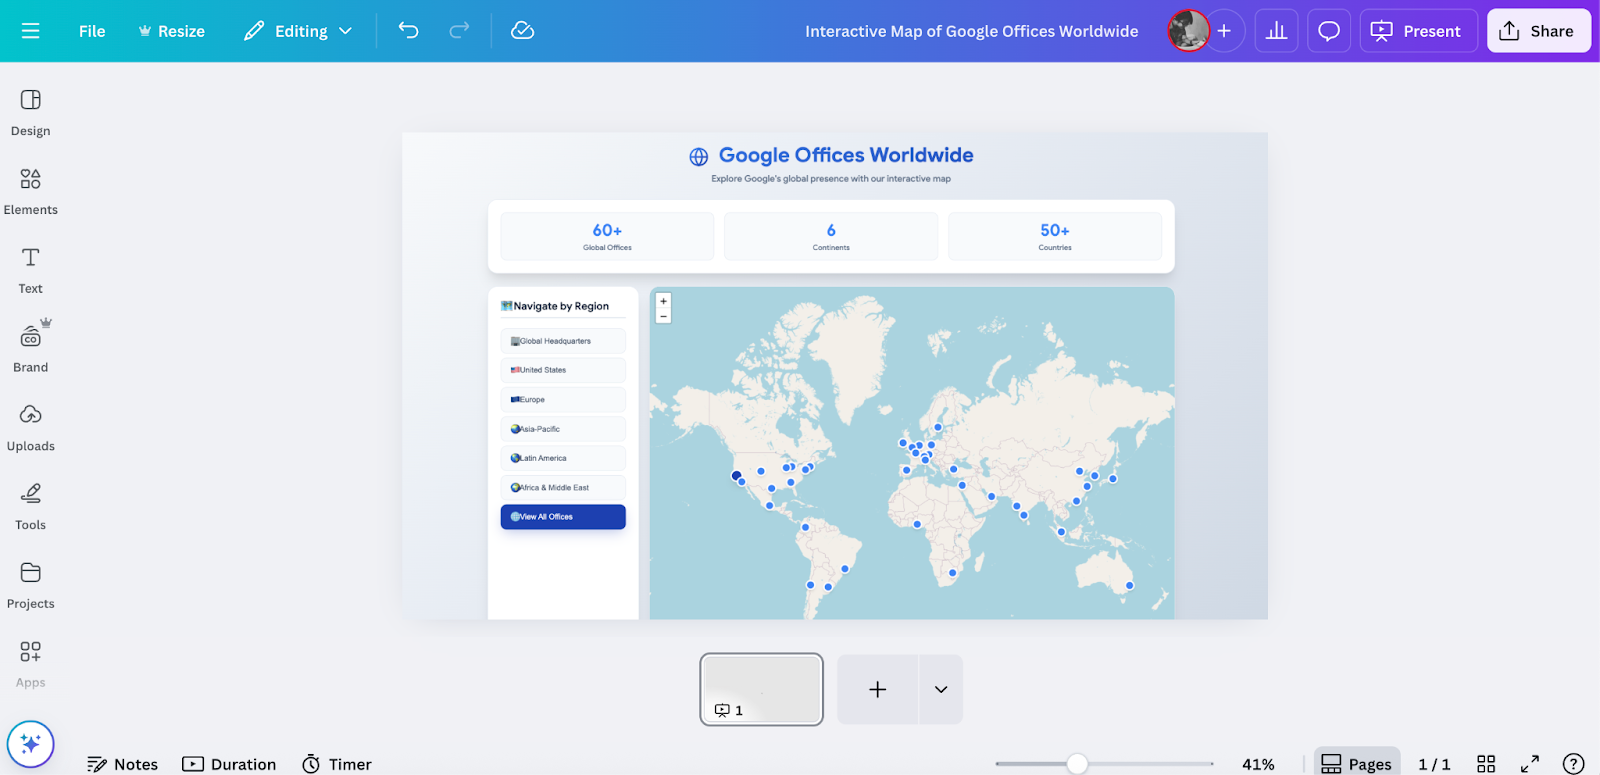This screenshot has height=775, width=1600.
Task: Select Asia-Pacific in the region list
Action: click(x=563, y=429)
